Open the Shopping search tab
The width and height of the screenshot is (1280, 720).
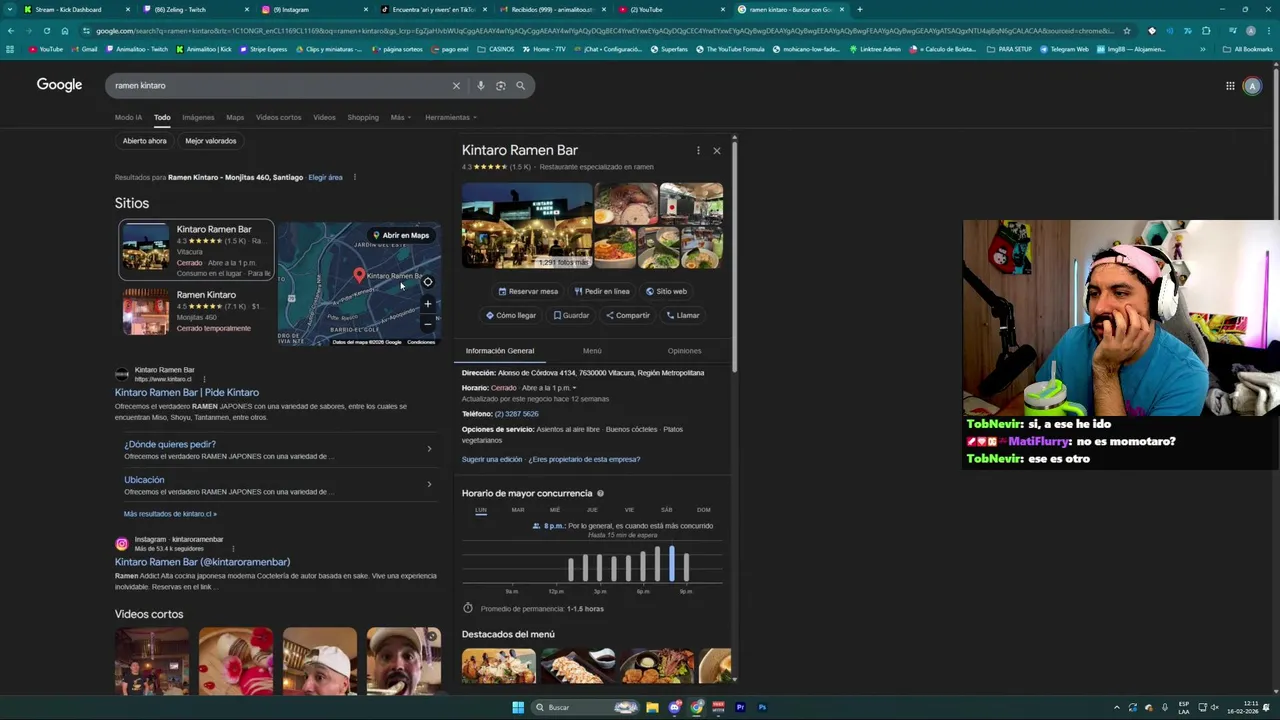click(363, 117)
